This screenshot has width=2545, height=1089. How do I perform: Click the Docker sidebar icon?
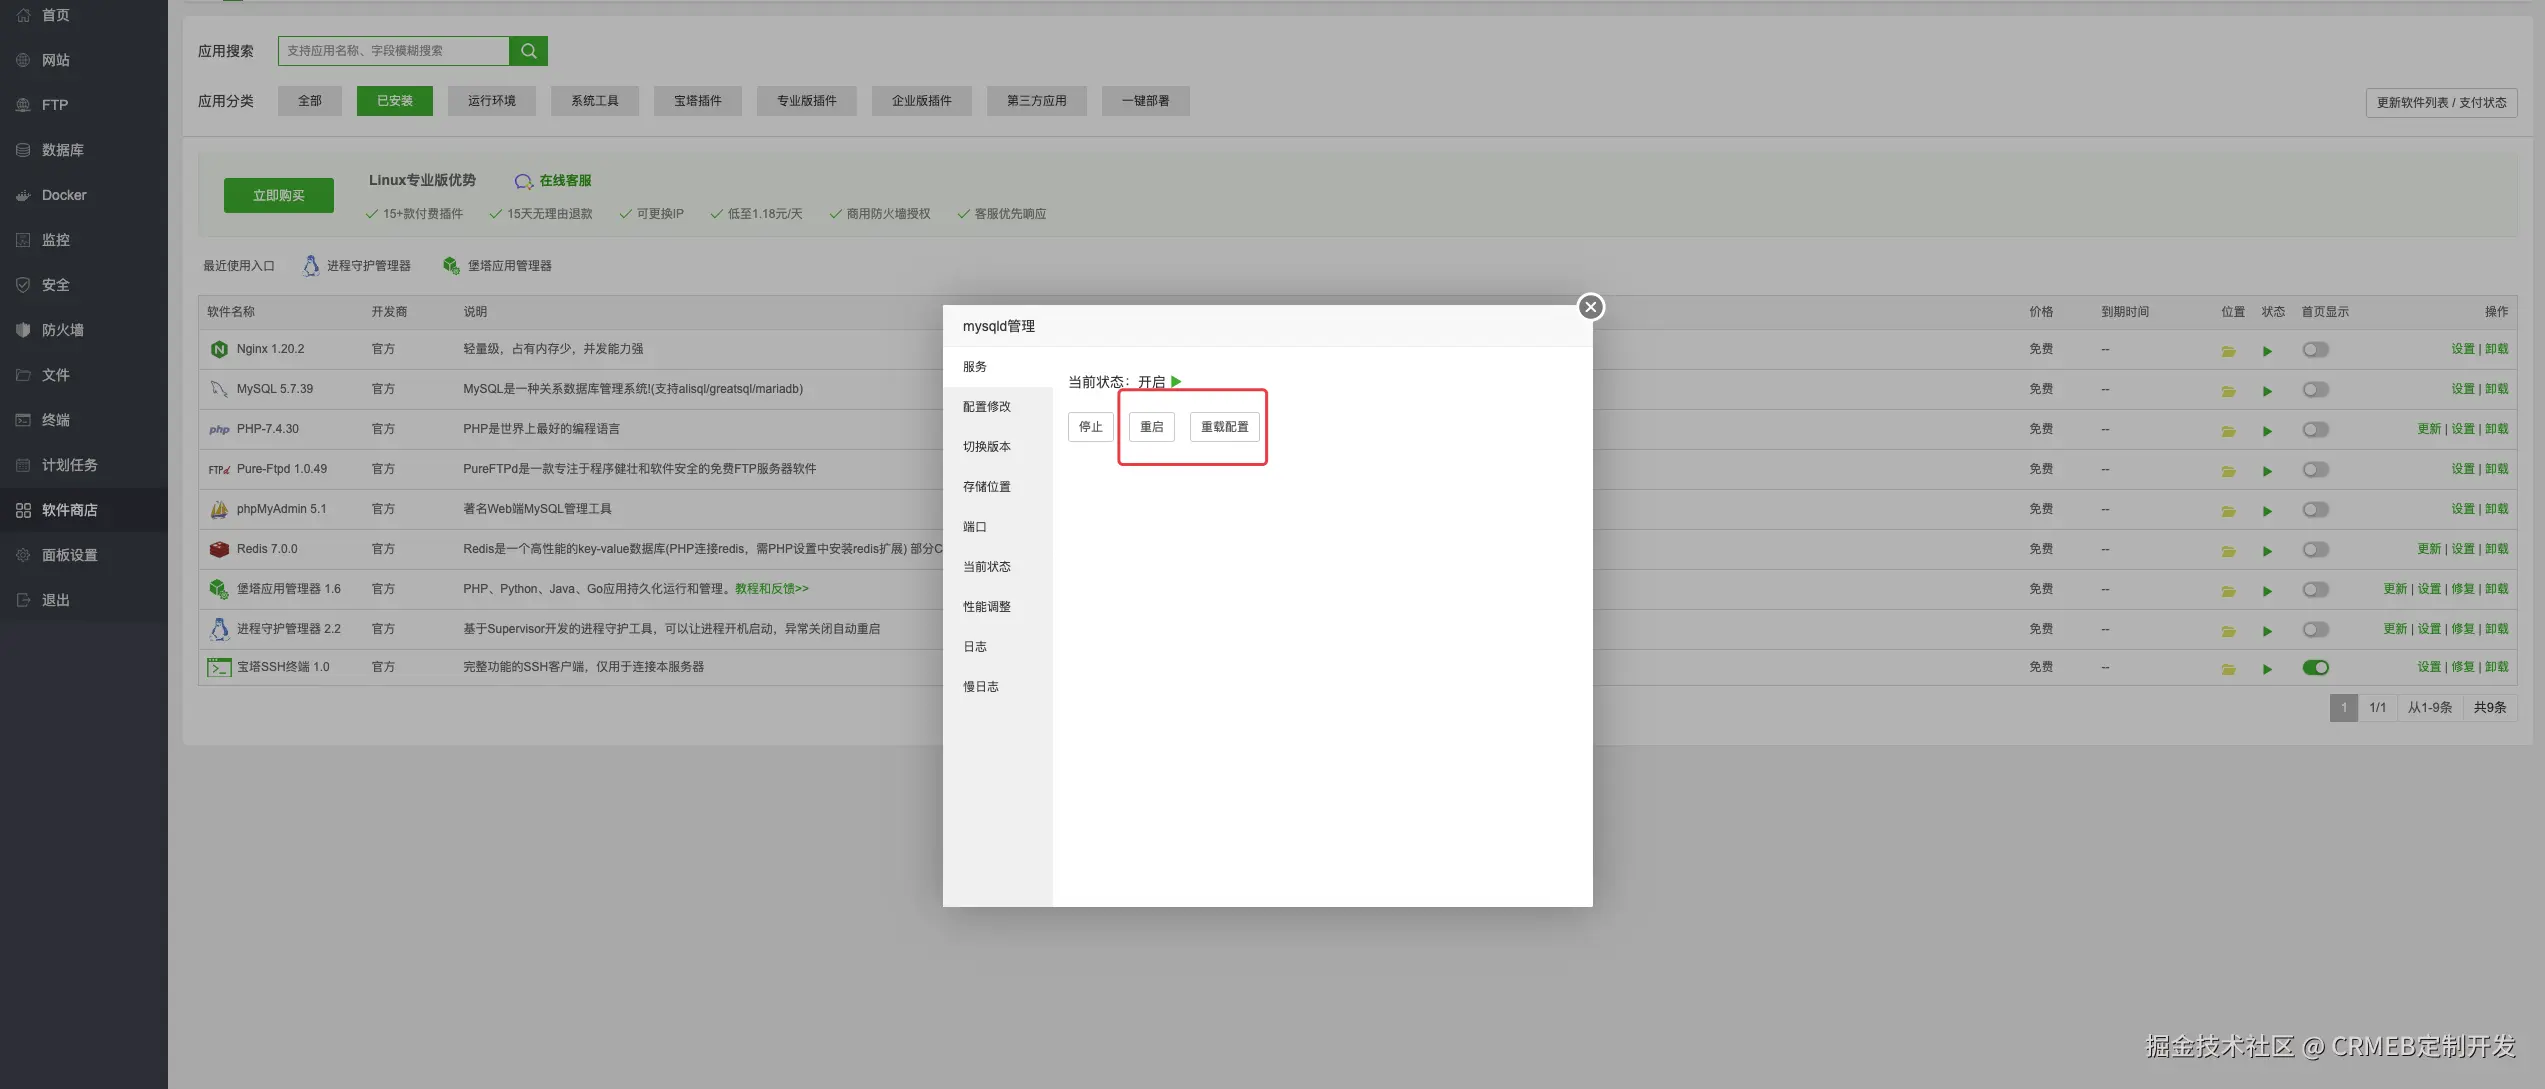tap(23, 195)
